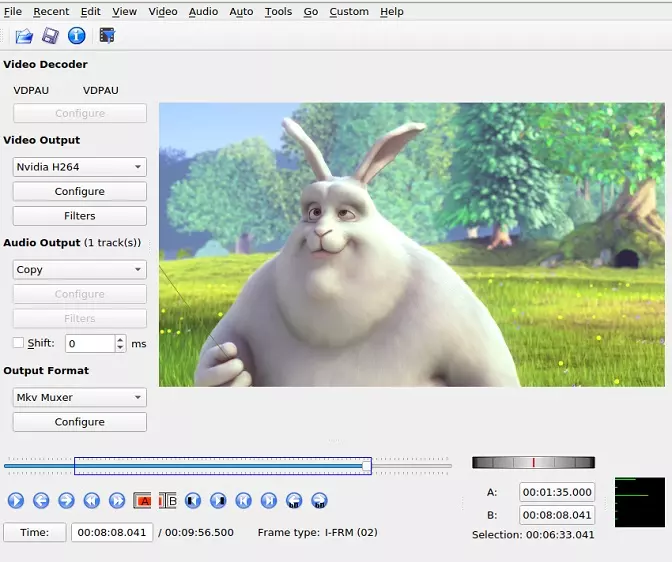The height and width of the screenshot is (562, 672).
Task: Open the Auto menu
Action: point(241,12)
